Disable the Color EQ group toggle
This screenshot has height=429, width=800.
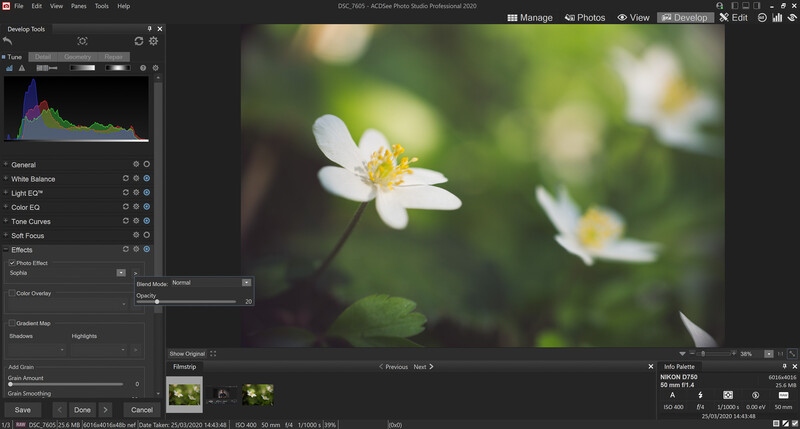(x=147, y=207)
